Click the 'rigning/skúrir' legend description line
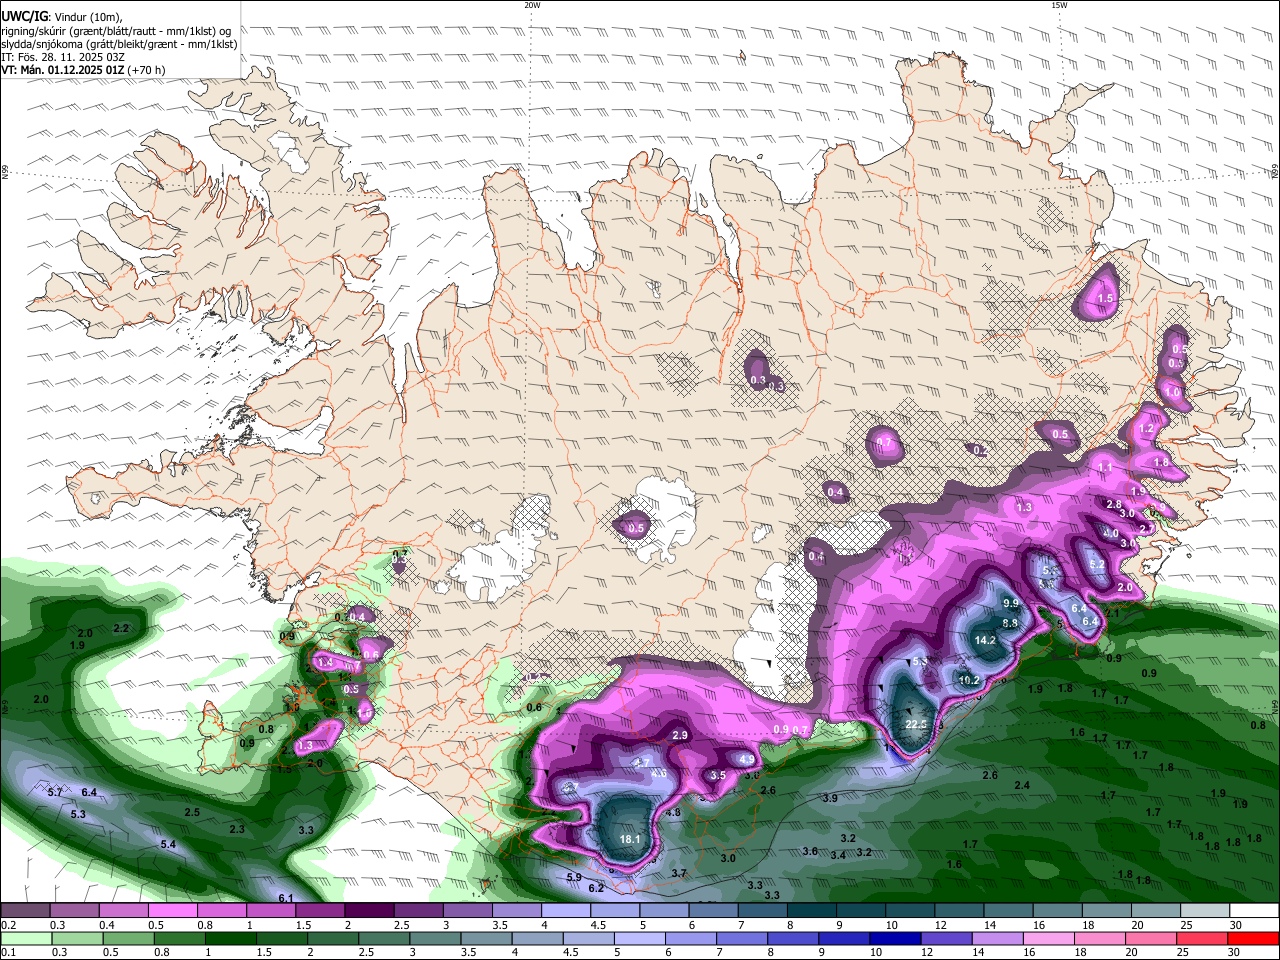The height and width of the screenshot is (960, 1280). 119,30
